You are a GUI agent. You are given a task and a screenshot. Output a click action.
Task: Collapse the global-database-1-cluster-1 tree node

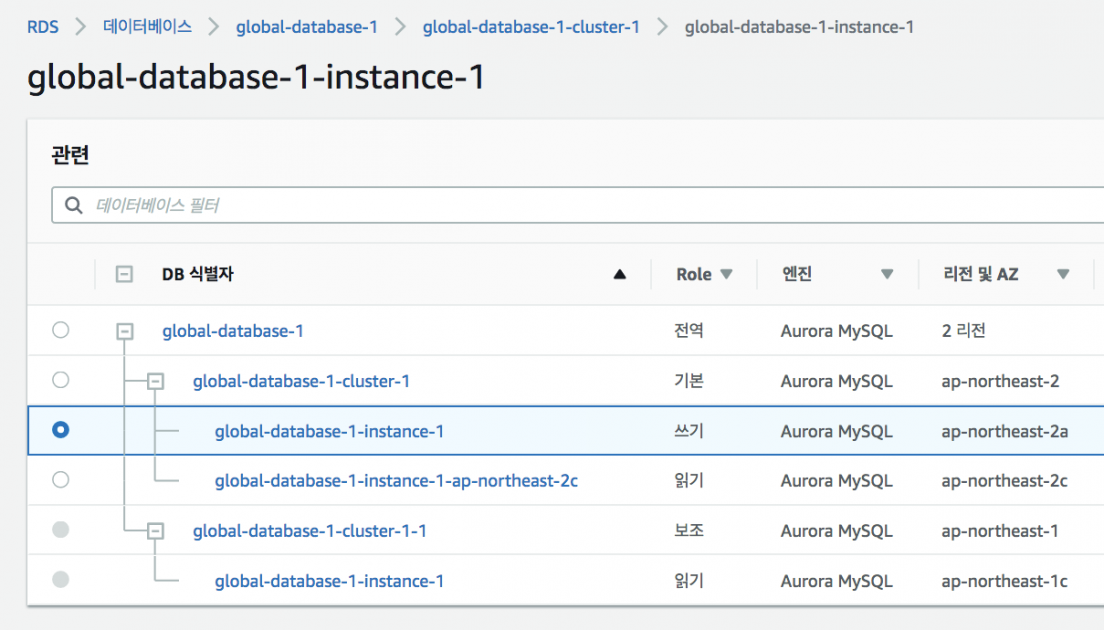tap(155, 380)
